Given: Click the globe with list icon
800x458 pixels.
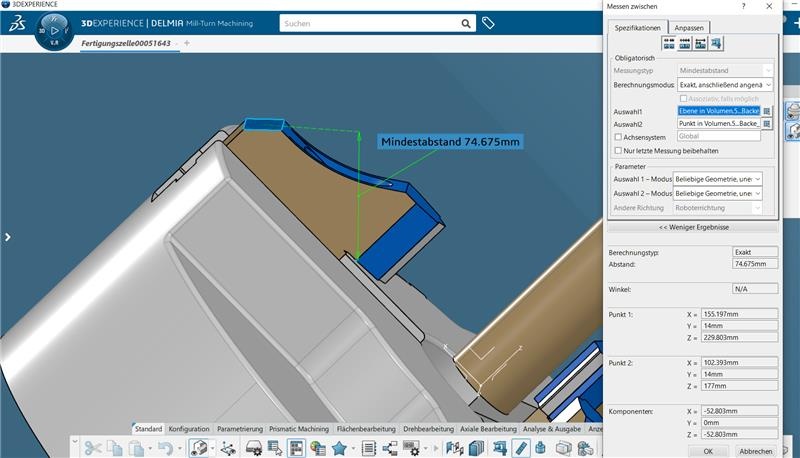Looking at the screenshot, I should point(318,448).
